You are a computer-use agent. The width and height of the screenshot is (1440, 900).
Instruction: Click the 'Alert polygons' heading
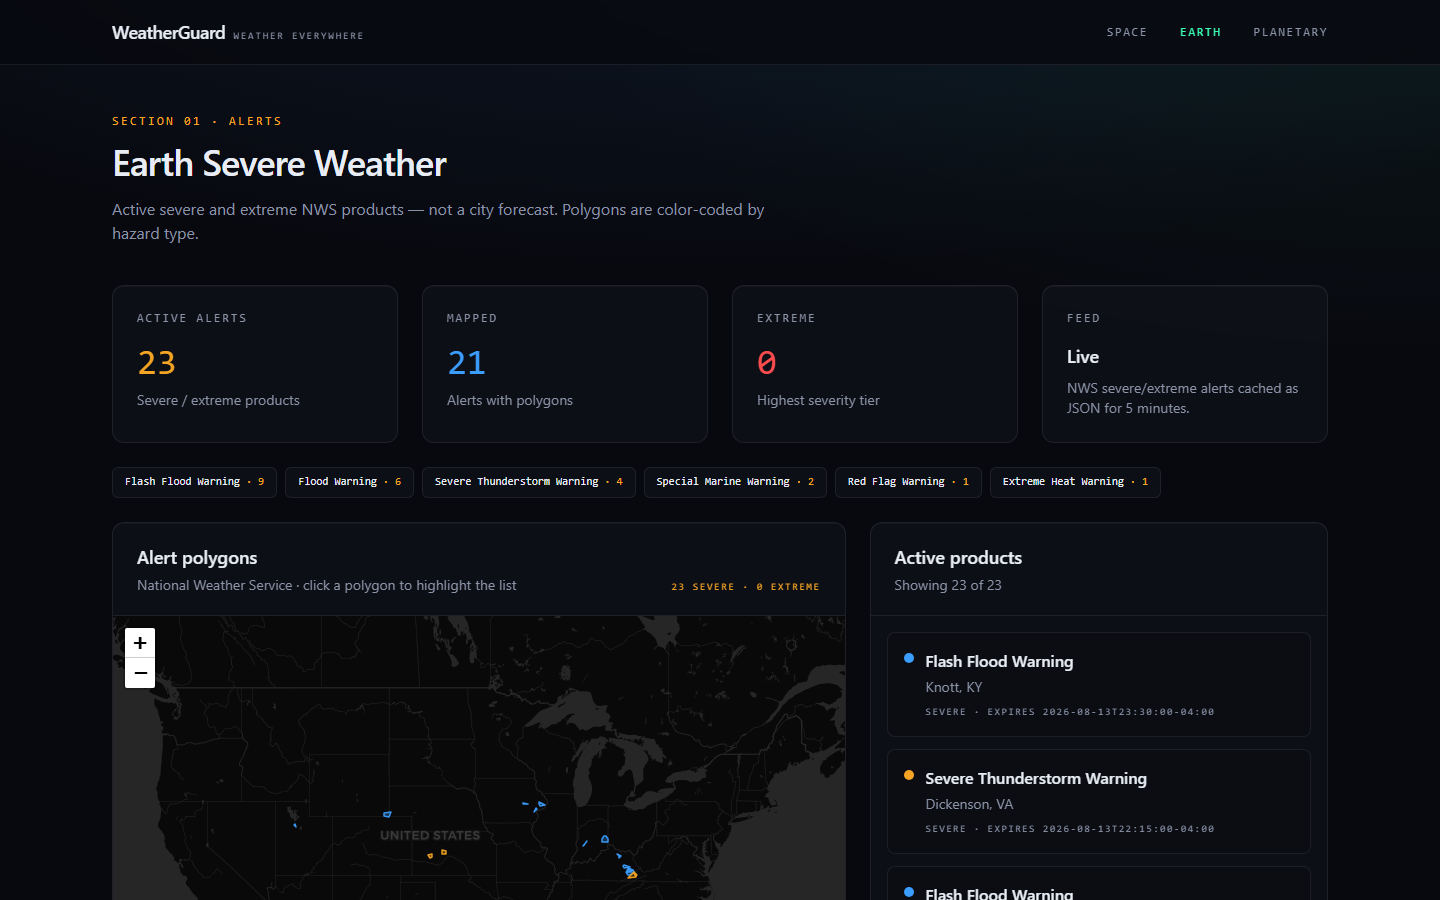coord(197,558)
